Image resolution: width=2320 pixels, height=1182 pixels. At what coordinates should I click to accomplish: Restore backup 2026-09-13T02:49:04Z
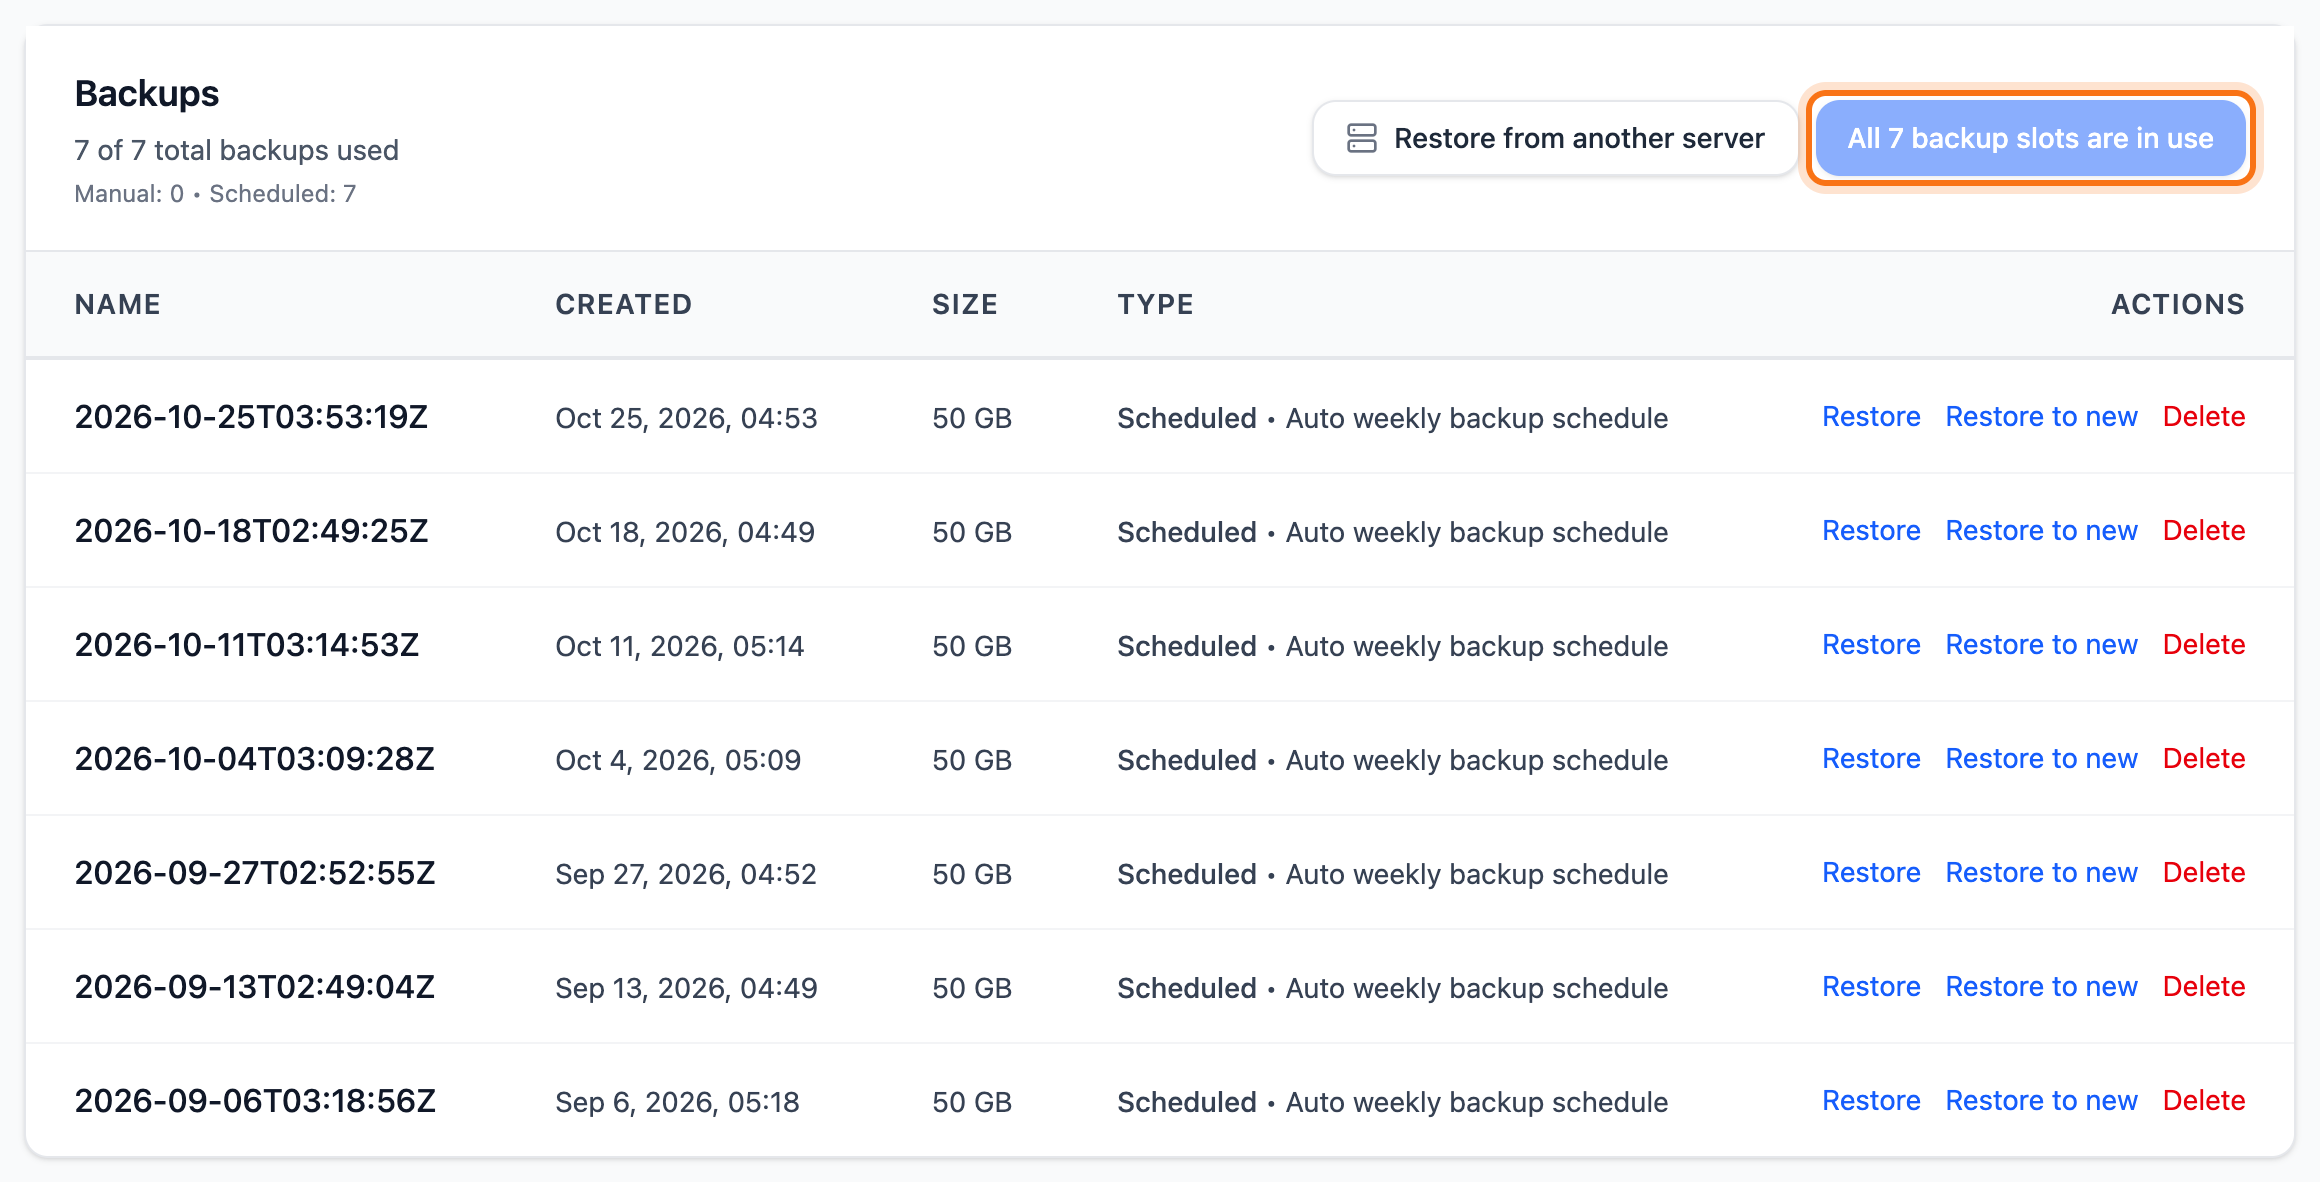[x=1871, y=987]
